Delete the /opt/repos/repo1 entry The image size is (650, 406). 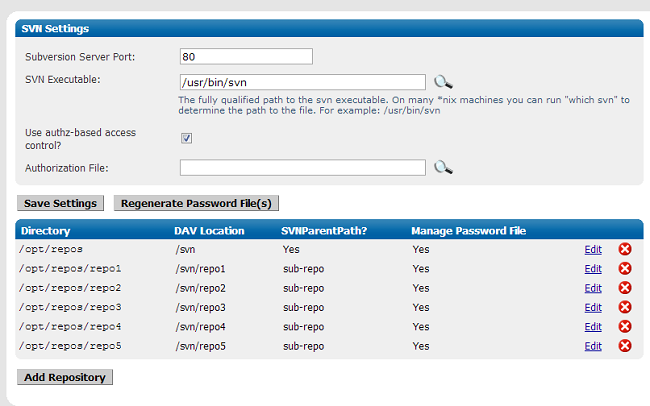click(625, 268)
